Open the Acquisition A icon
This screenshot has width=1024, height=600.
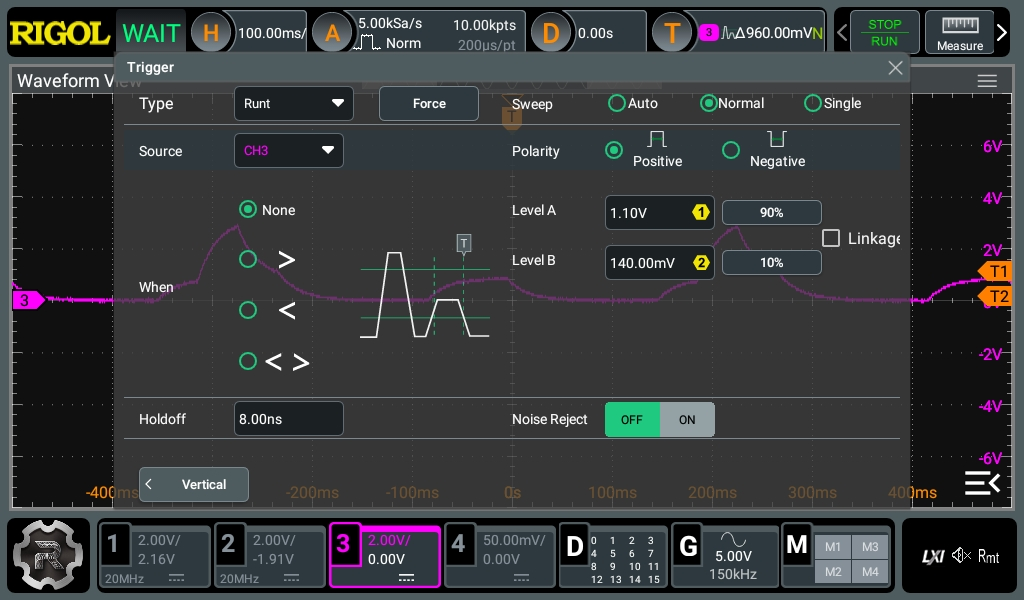click(x=332, y=33)
